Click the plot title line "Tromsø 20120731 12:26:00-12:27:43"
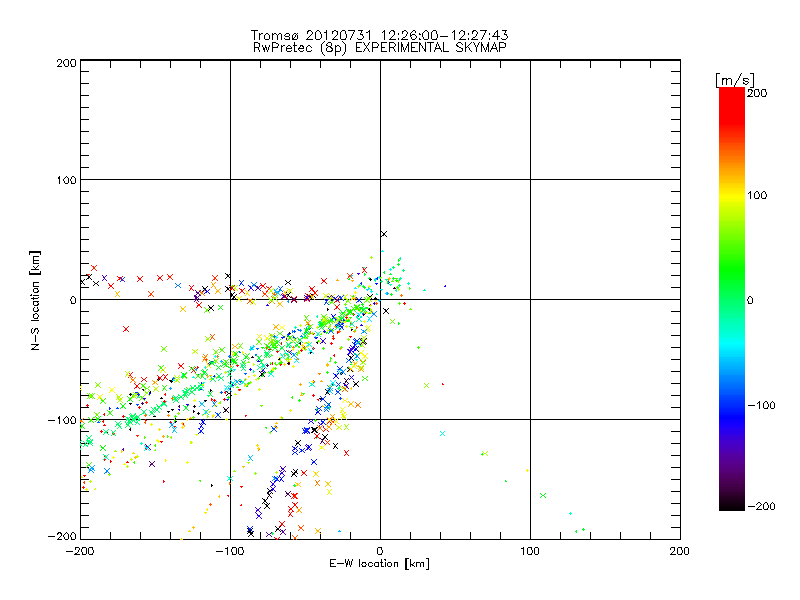 379,35
